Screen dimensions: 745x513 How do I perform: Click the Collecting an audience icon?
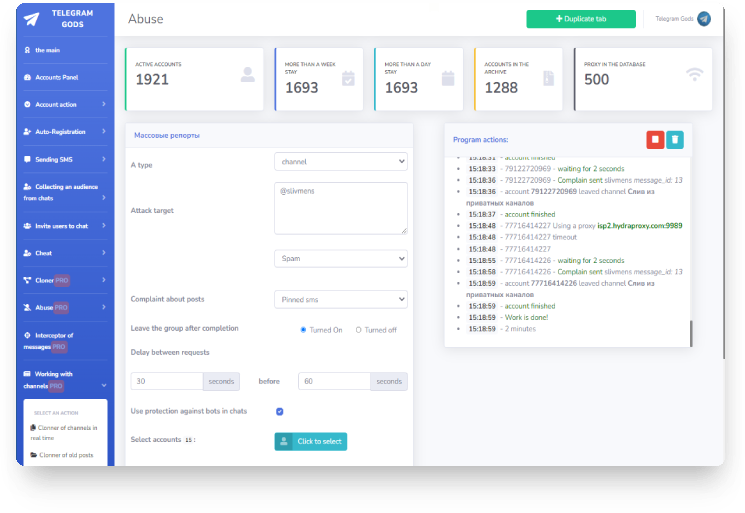point(27,186)
